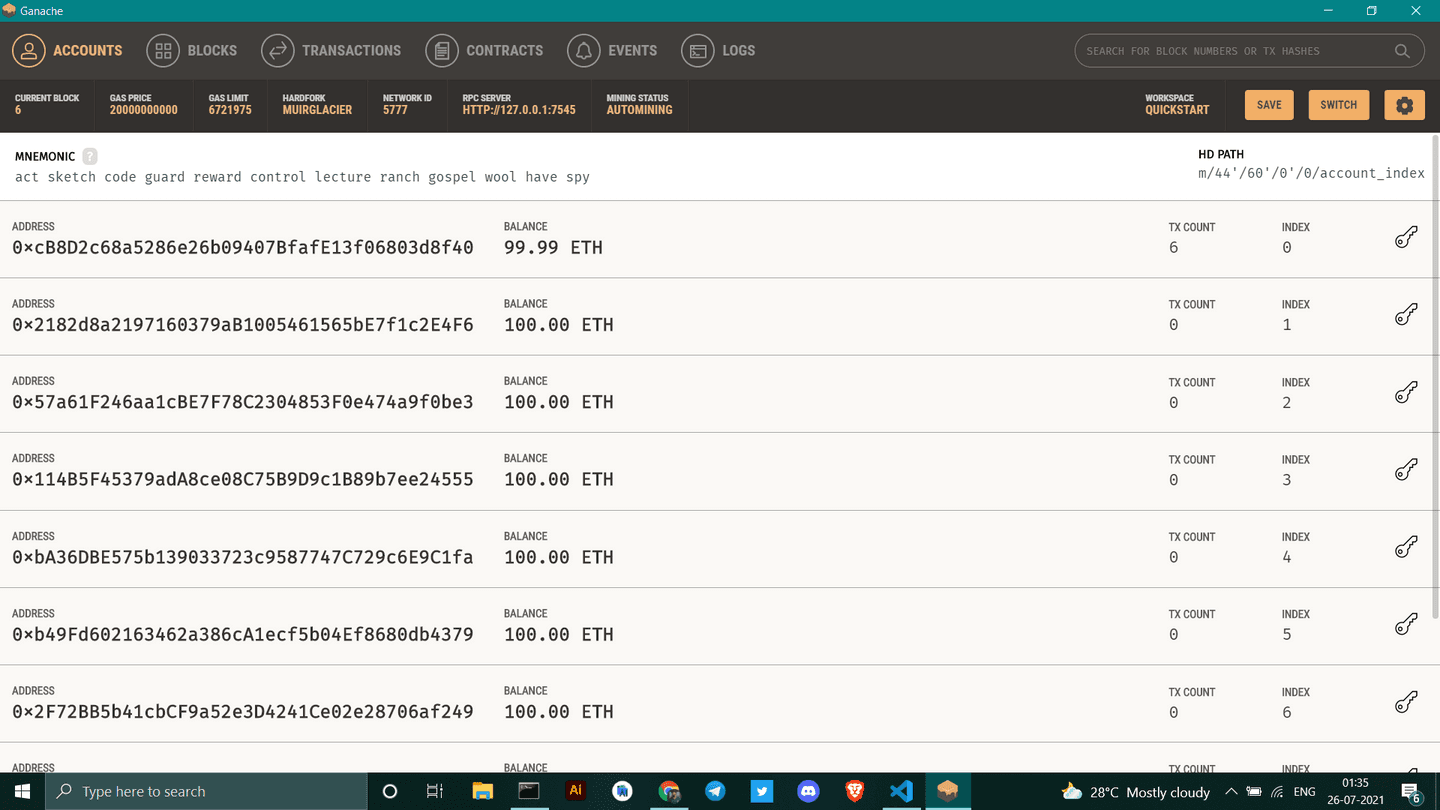Image resolution: width=1440 pixels, height=810 pixels.
Task: Click the current block number 6
Action: pyautogui.click(x=18, y=110)
